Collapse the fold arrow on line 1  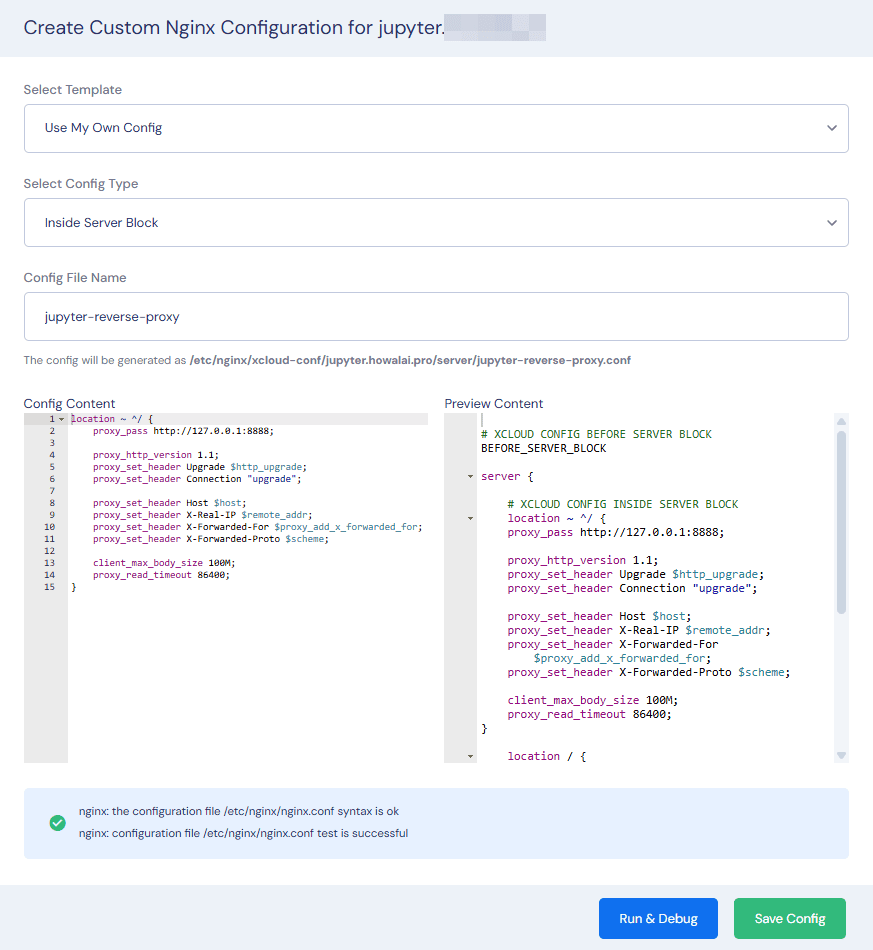coord(61,419)
